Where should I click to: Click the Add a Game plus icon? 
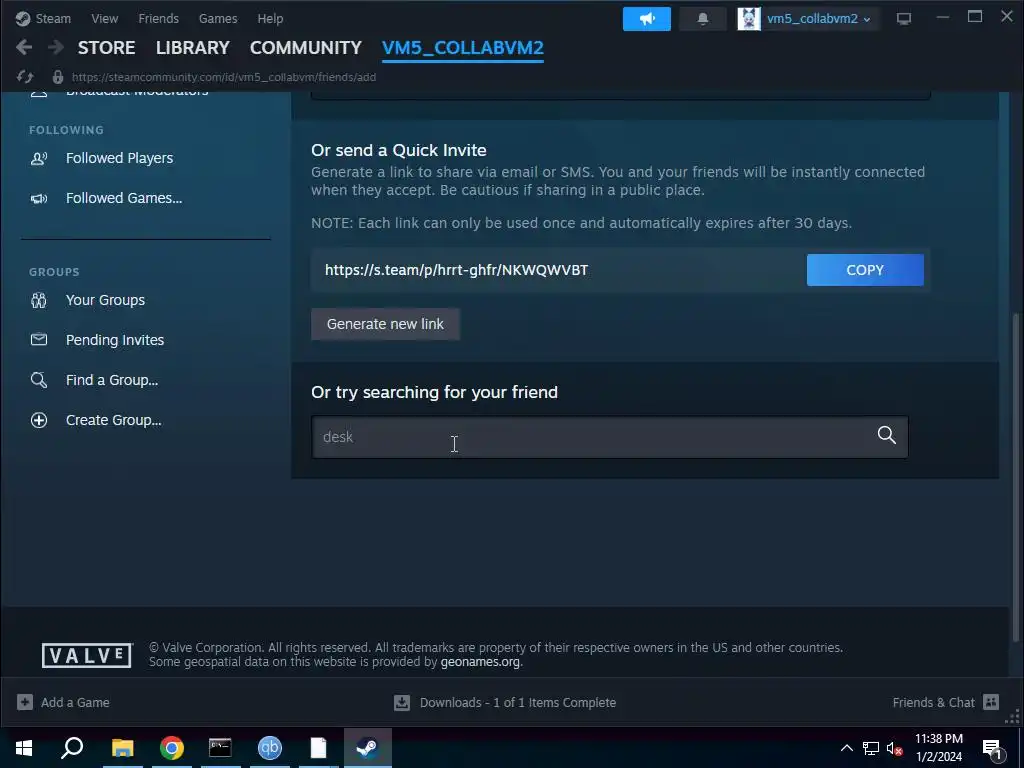pyautogui.click(x=25, y=702)
